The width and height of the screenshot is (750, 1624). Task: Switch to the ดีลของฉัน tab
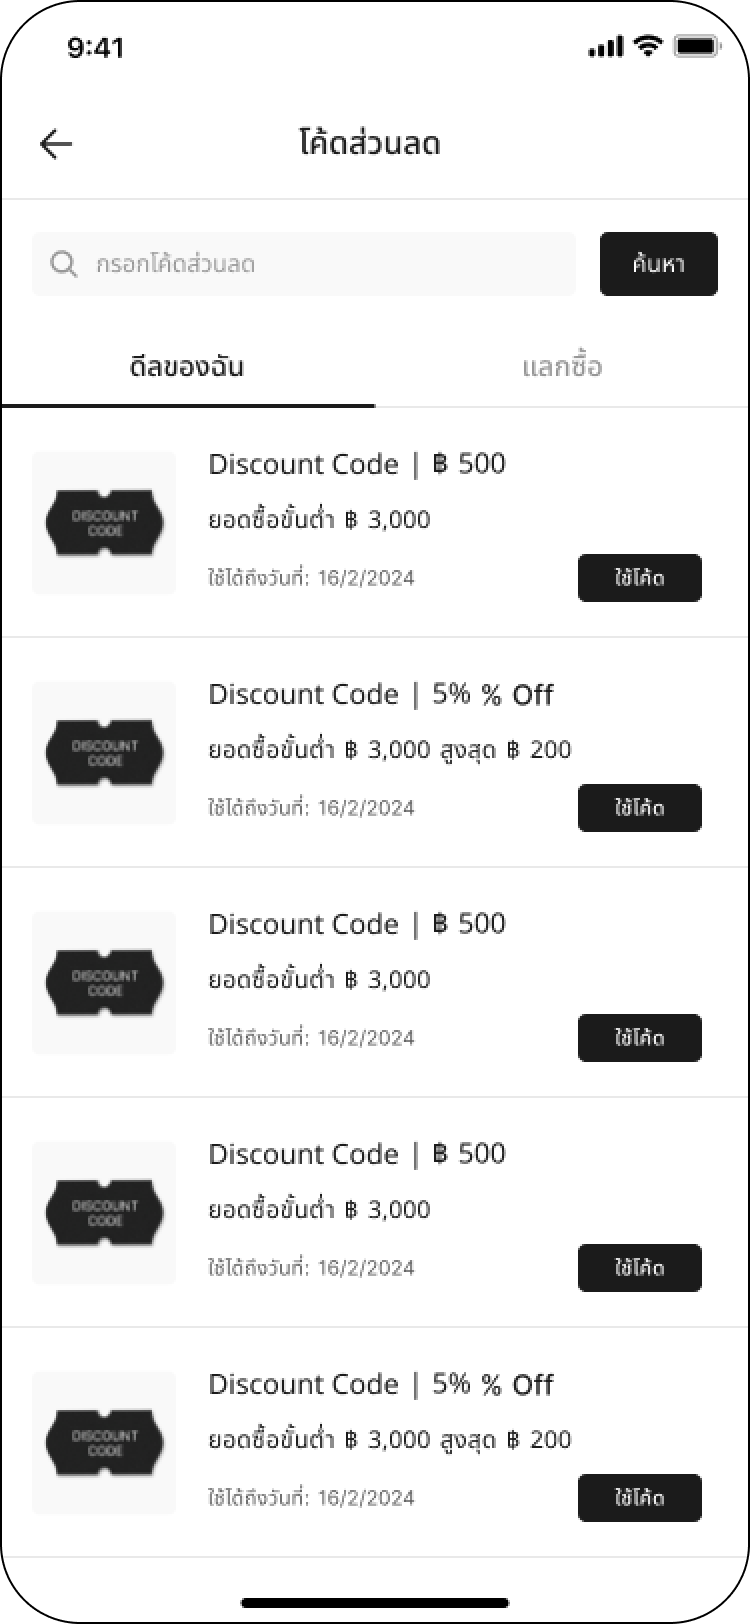pos(187,367)
